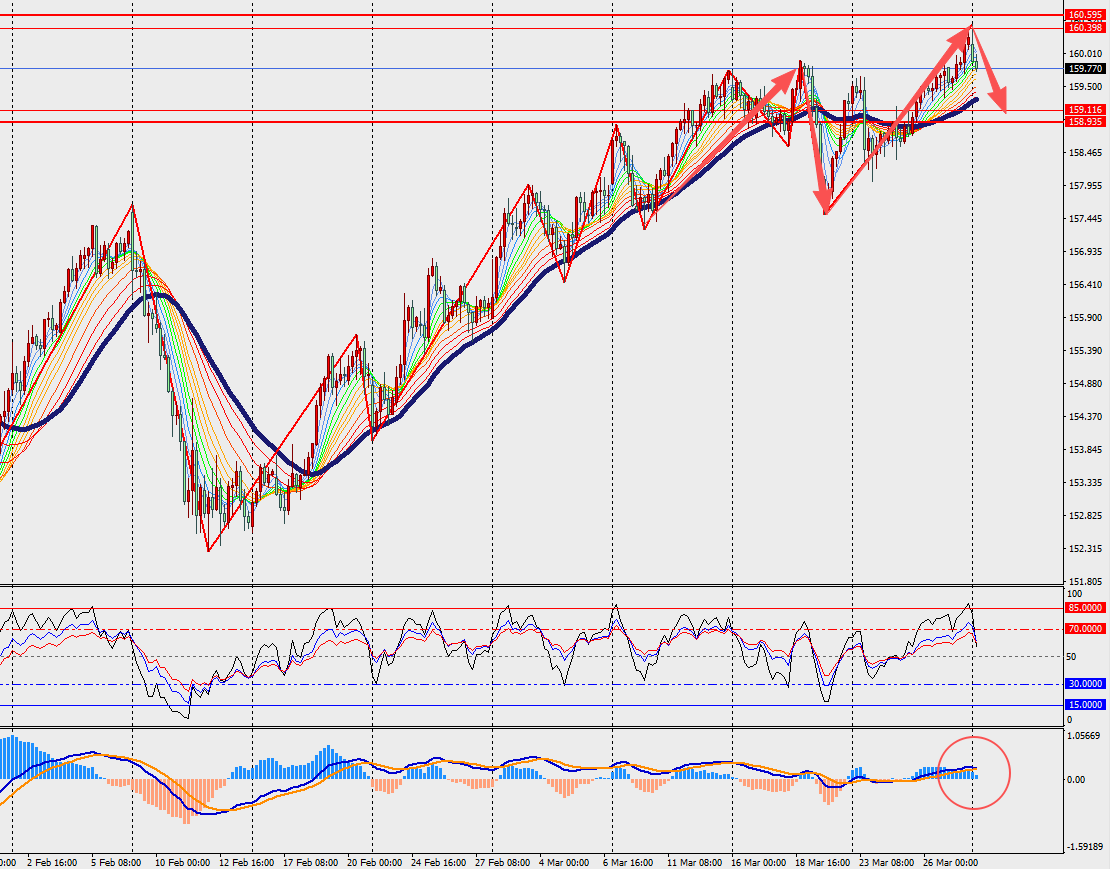The height and width of the screenshot is (869, 1111).
Task: Click the 70.0000 oscillator level label
Action: tap(1085, 629)
